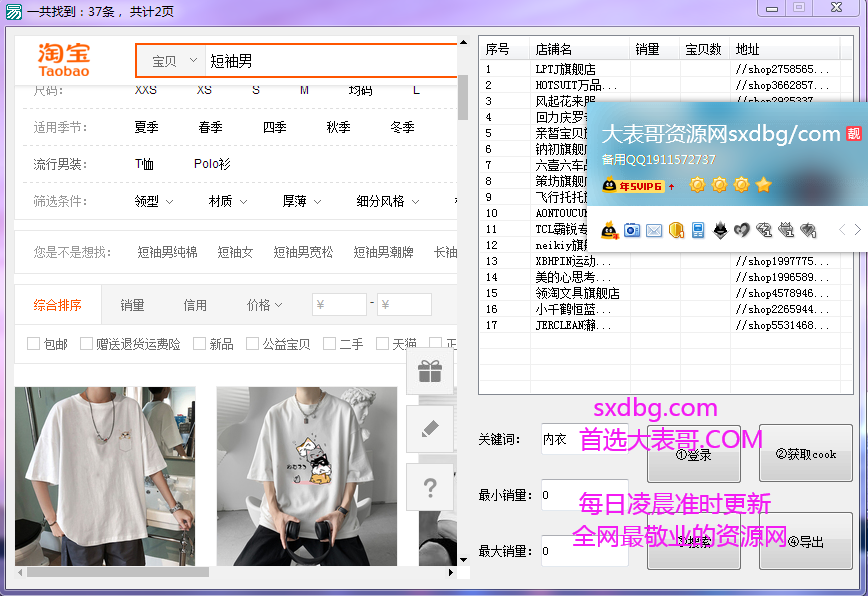Click the ④导出 export button
This screenshot has width=868, height=596.
click(x=805, y=542)
